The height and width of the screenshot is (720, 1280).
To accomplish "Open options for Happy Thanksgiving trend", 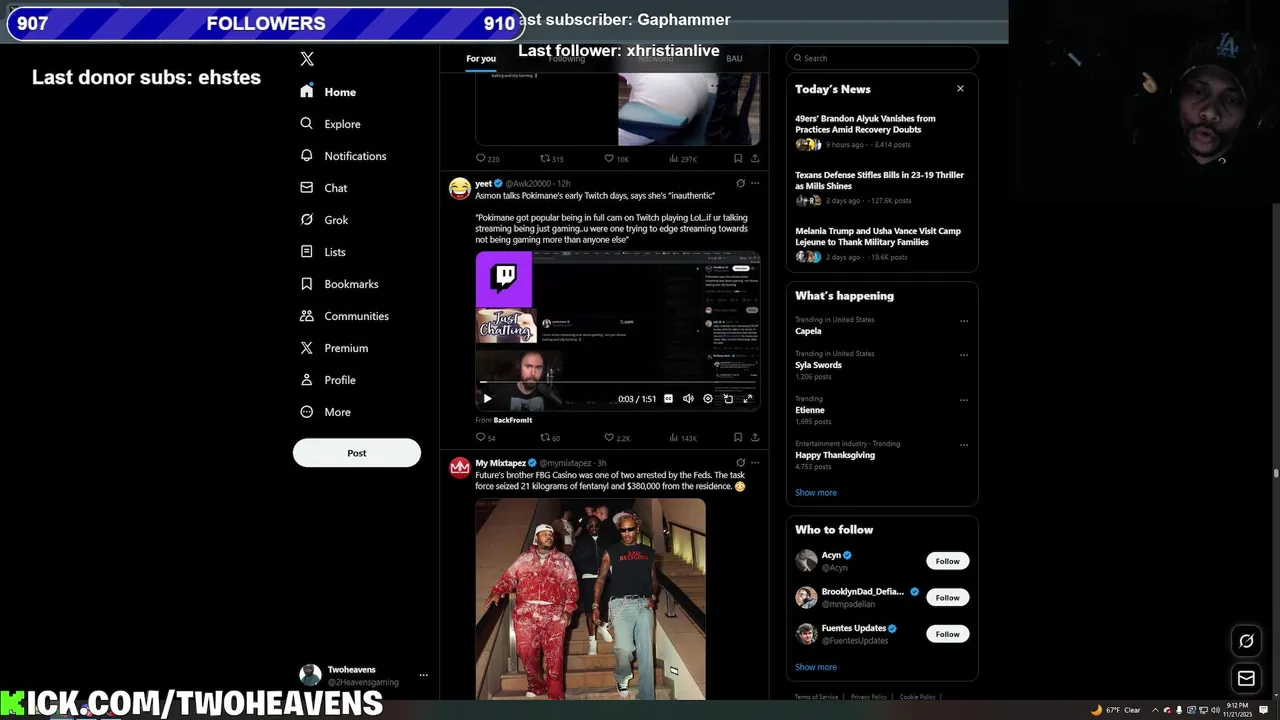I will tap(964, 445).
